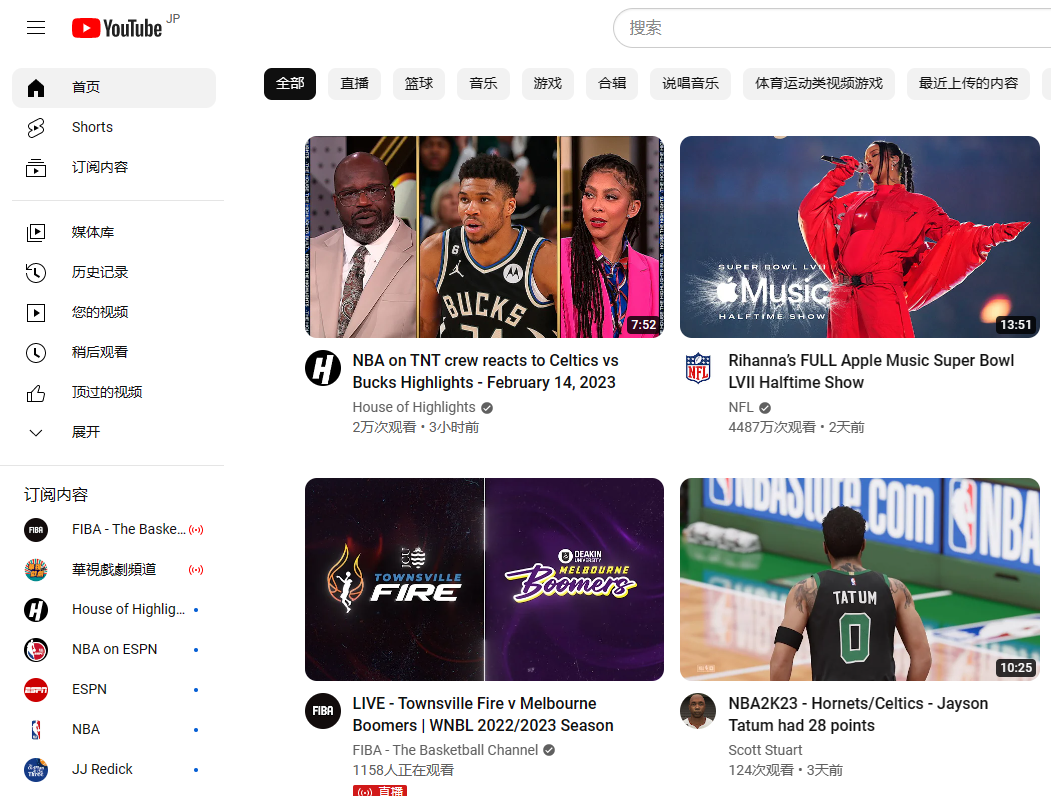The image size is (1051, 796).
Task: Click the YouTube logo
Action: click(117, 28)
